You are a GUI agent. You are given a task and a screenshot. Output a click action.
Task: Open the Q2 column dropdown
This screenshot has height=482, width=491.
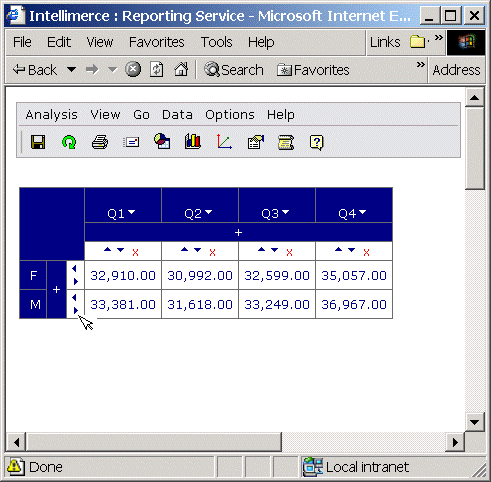[x=208, y=212]
